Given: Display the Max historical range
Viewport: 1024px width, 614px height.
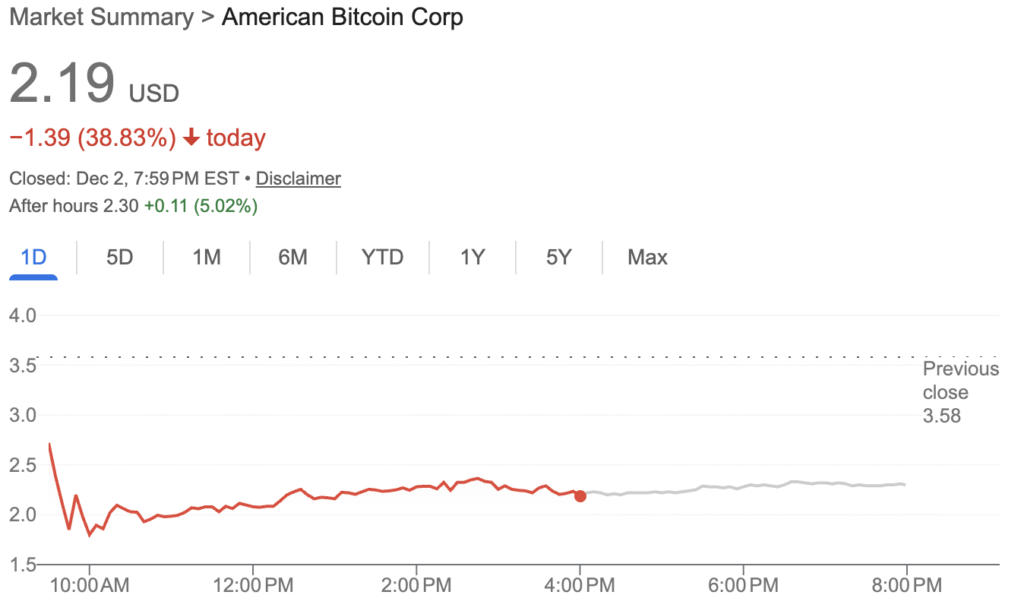Looking at the screenshot, I should [x=647, y=257].
